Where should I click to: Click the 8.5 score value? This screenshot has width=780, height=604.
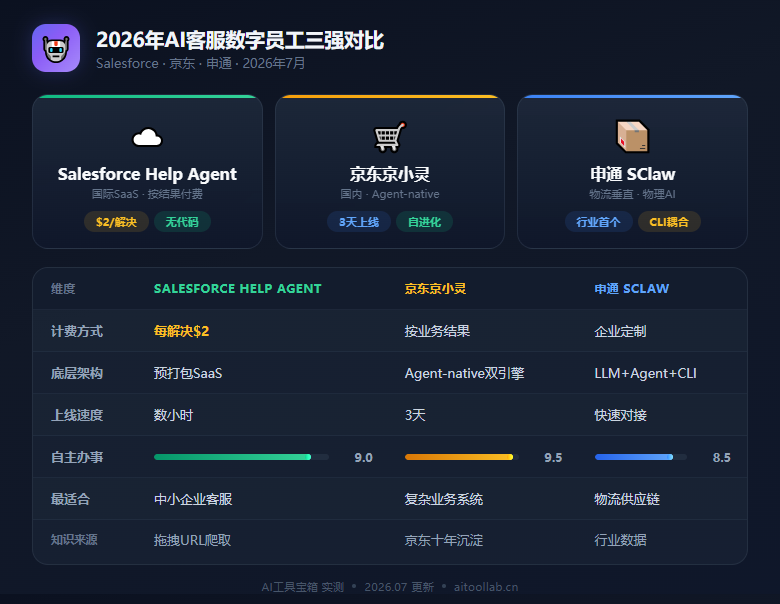pos(721,458)
